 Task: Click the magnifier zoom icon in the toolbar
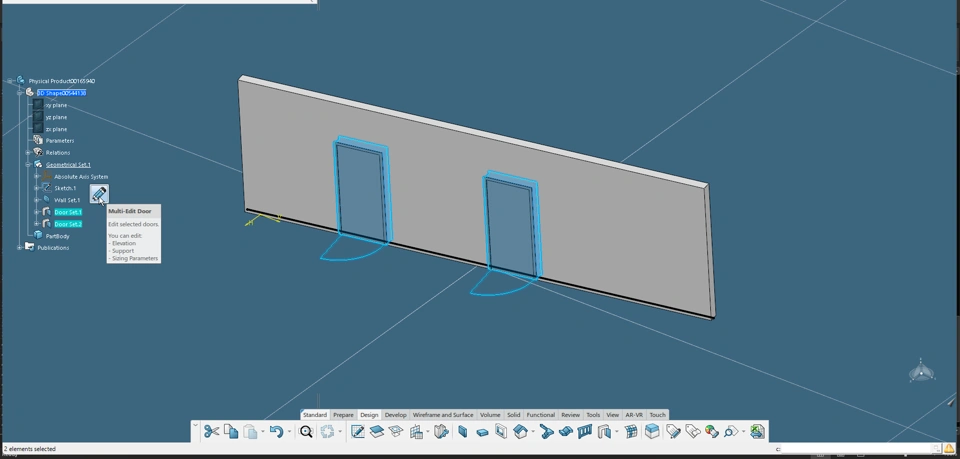306,431
